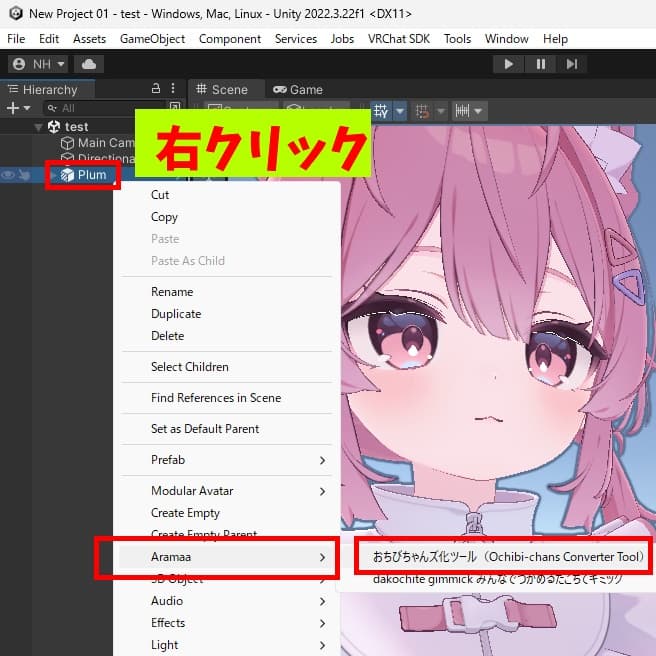Open the Jobs menu
656x656 pixels.
pos(342,39)
